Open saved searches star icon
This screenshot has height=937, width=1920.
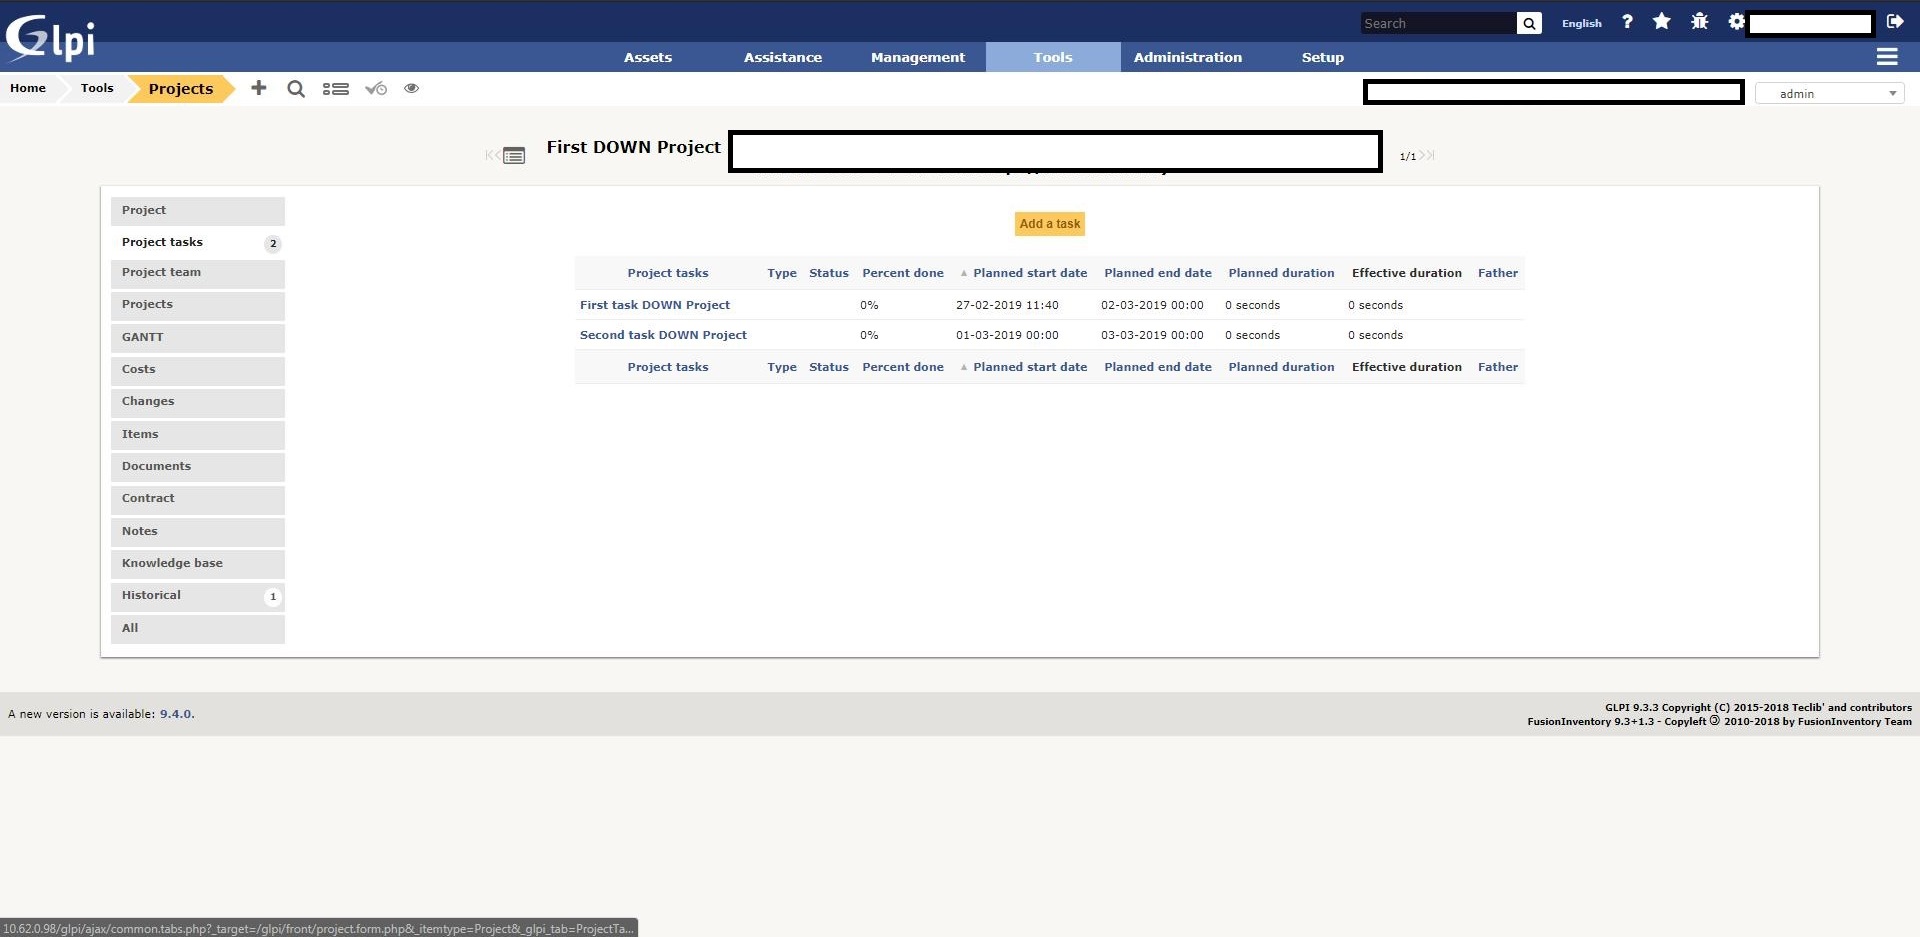(x=1662, y=21)
